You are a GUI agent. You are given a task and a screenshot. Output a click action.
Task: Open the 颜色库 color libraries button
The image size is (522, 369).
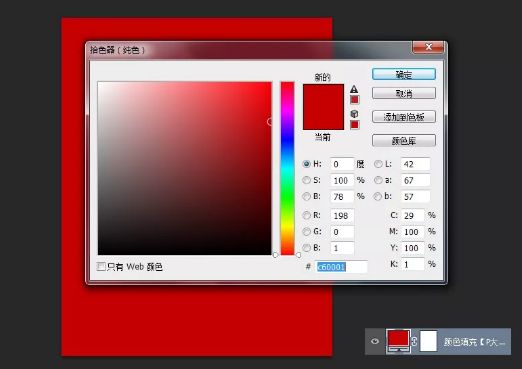[x=404, y=141]
